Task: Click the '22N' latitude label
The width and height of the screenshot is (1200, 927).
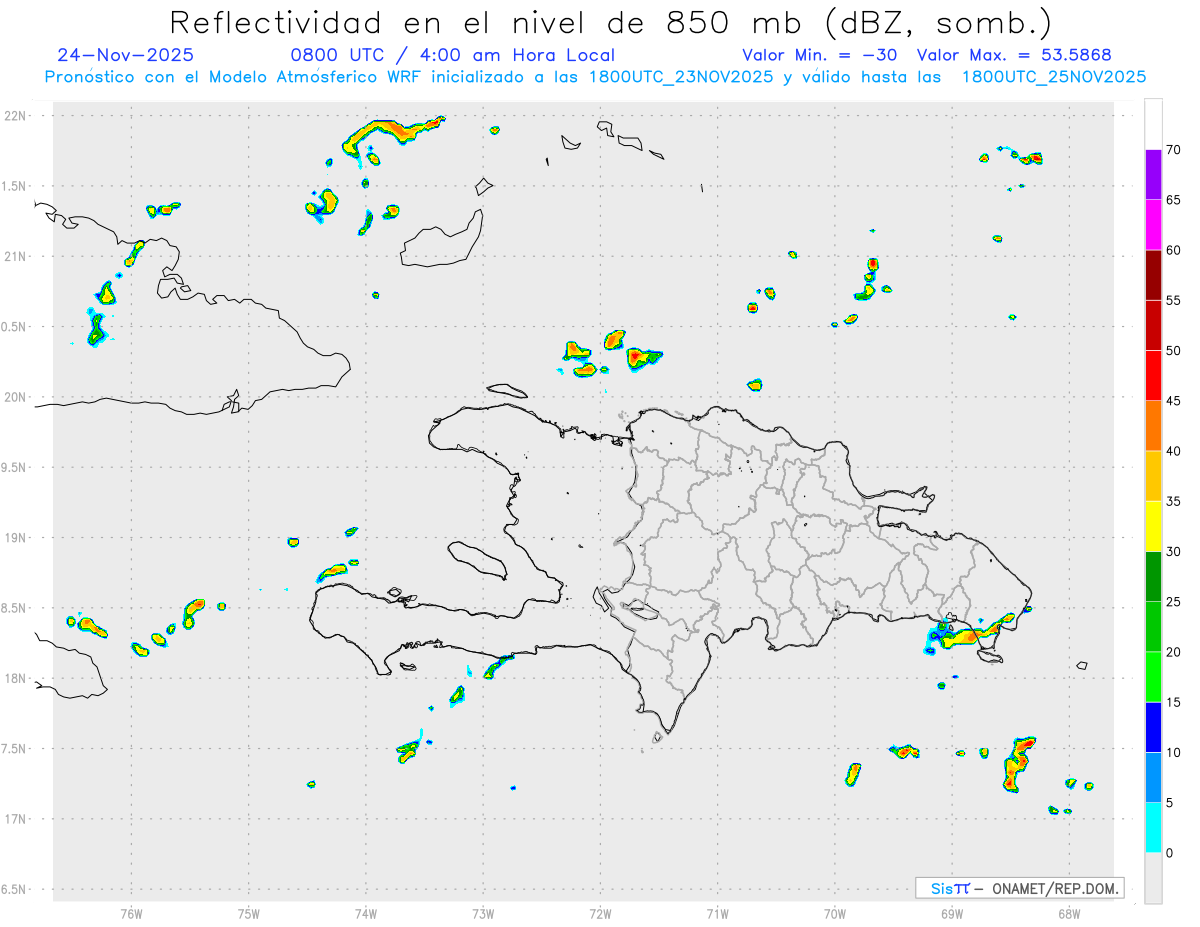Action: 15,116
